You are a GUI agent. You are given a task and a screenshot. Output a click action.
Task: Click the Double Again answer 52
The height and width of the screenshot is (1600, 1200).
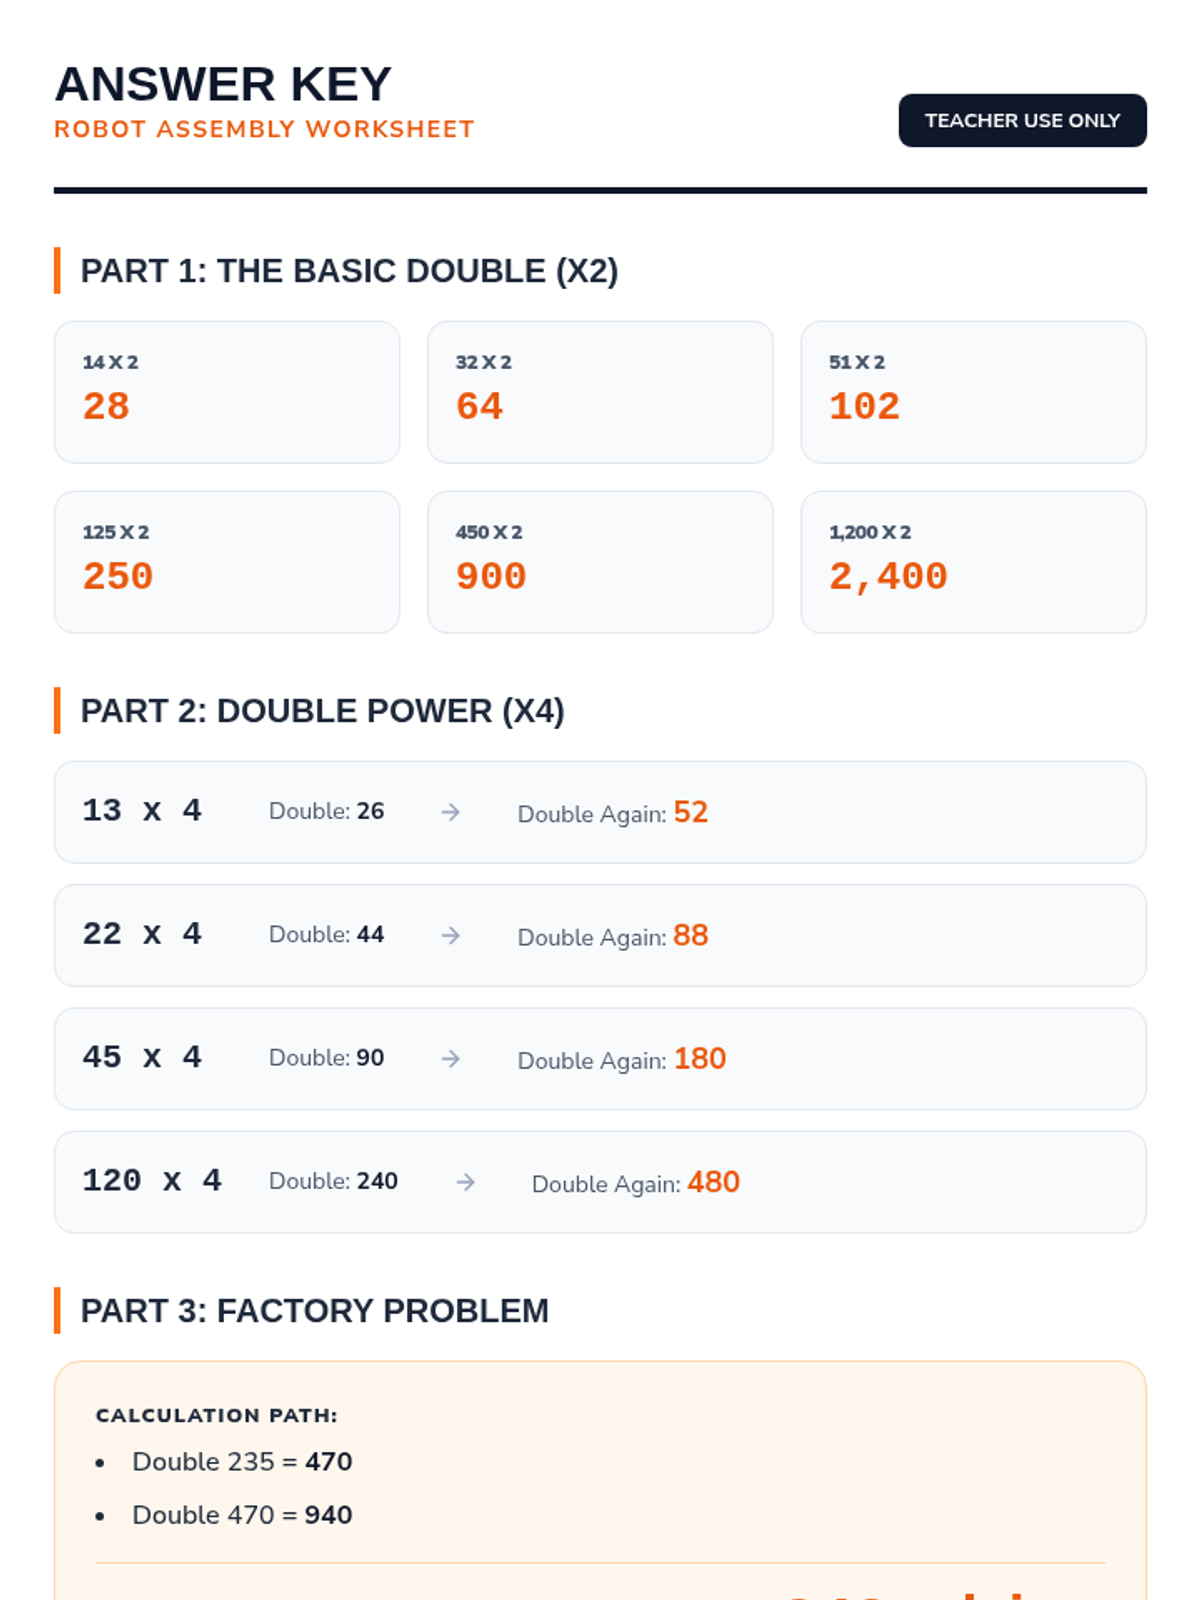pos(690,812)
